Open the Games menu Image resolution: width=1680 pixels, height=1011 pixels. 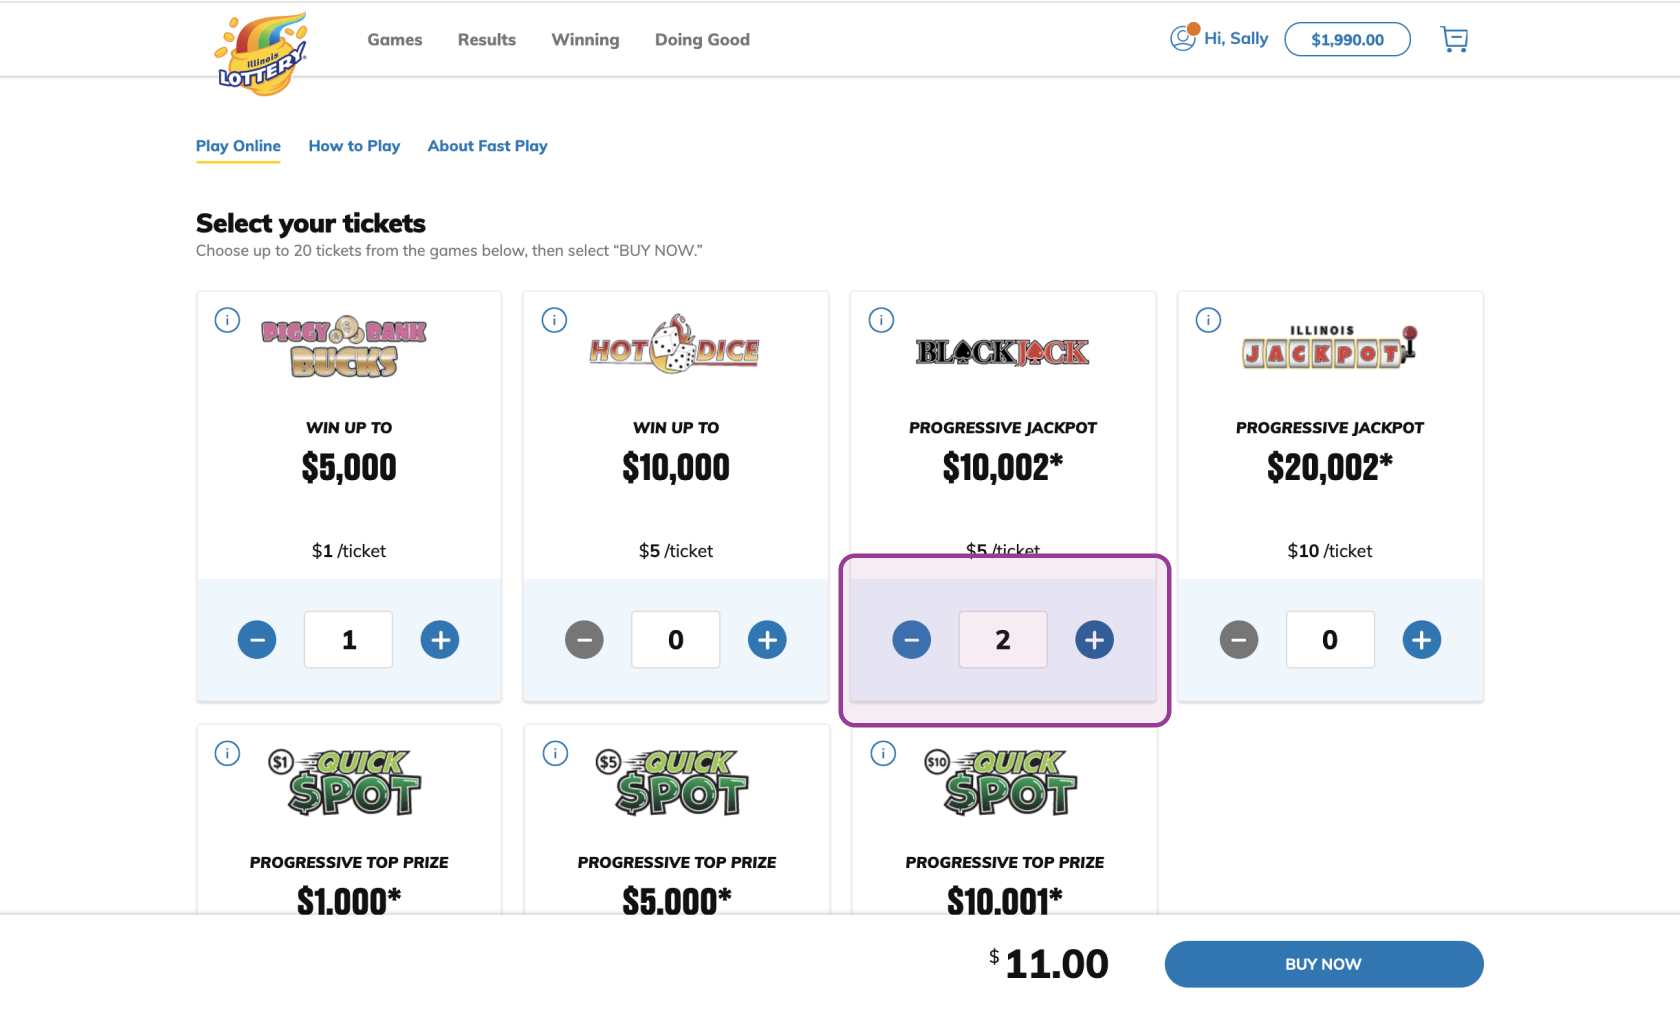click(395, 40)
